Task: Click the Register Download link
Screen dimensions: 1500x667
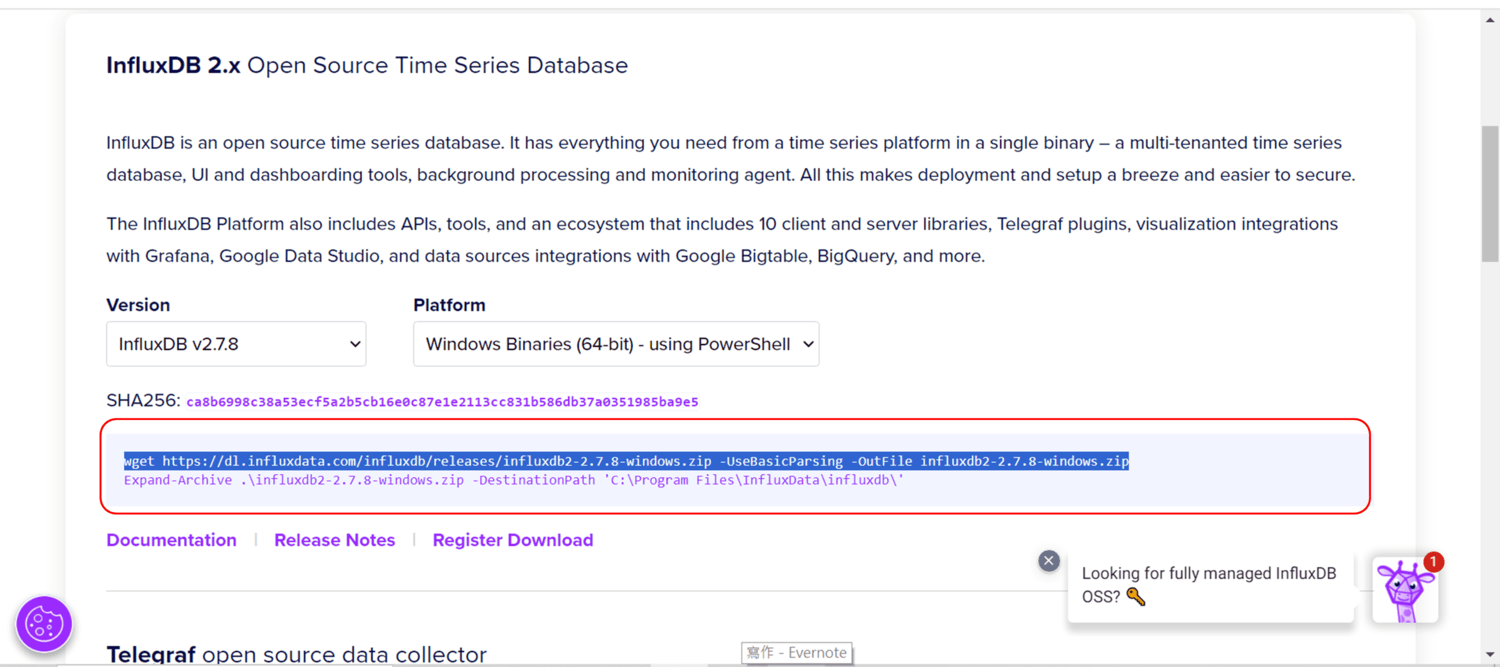Action: pyautogui.click(x=513, y=540)
